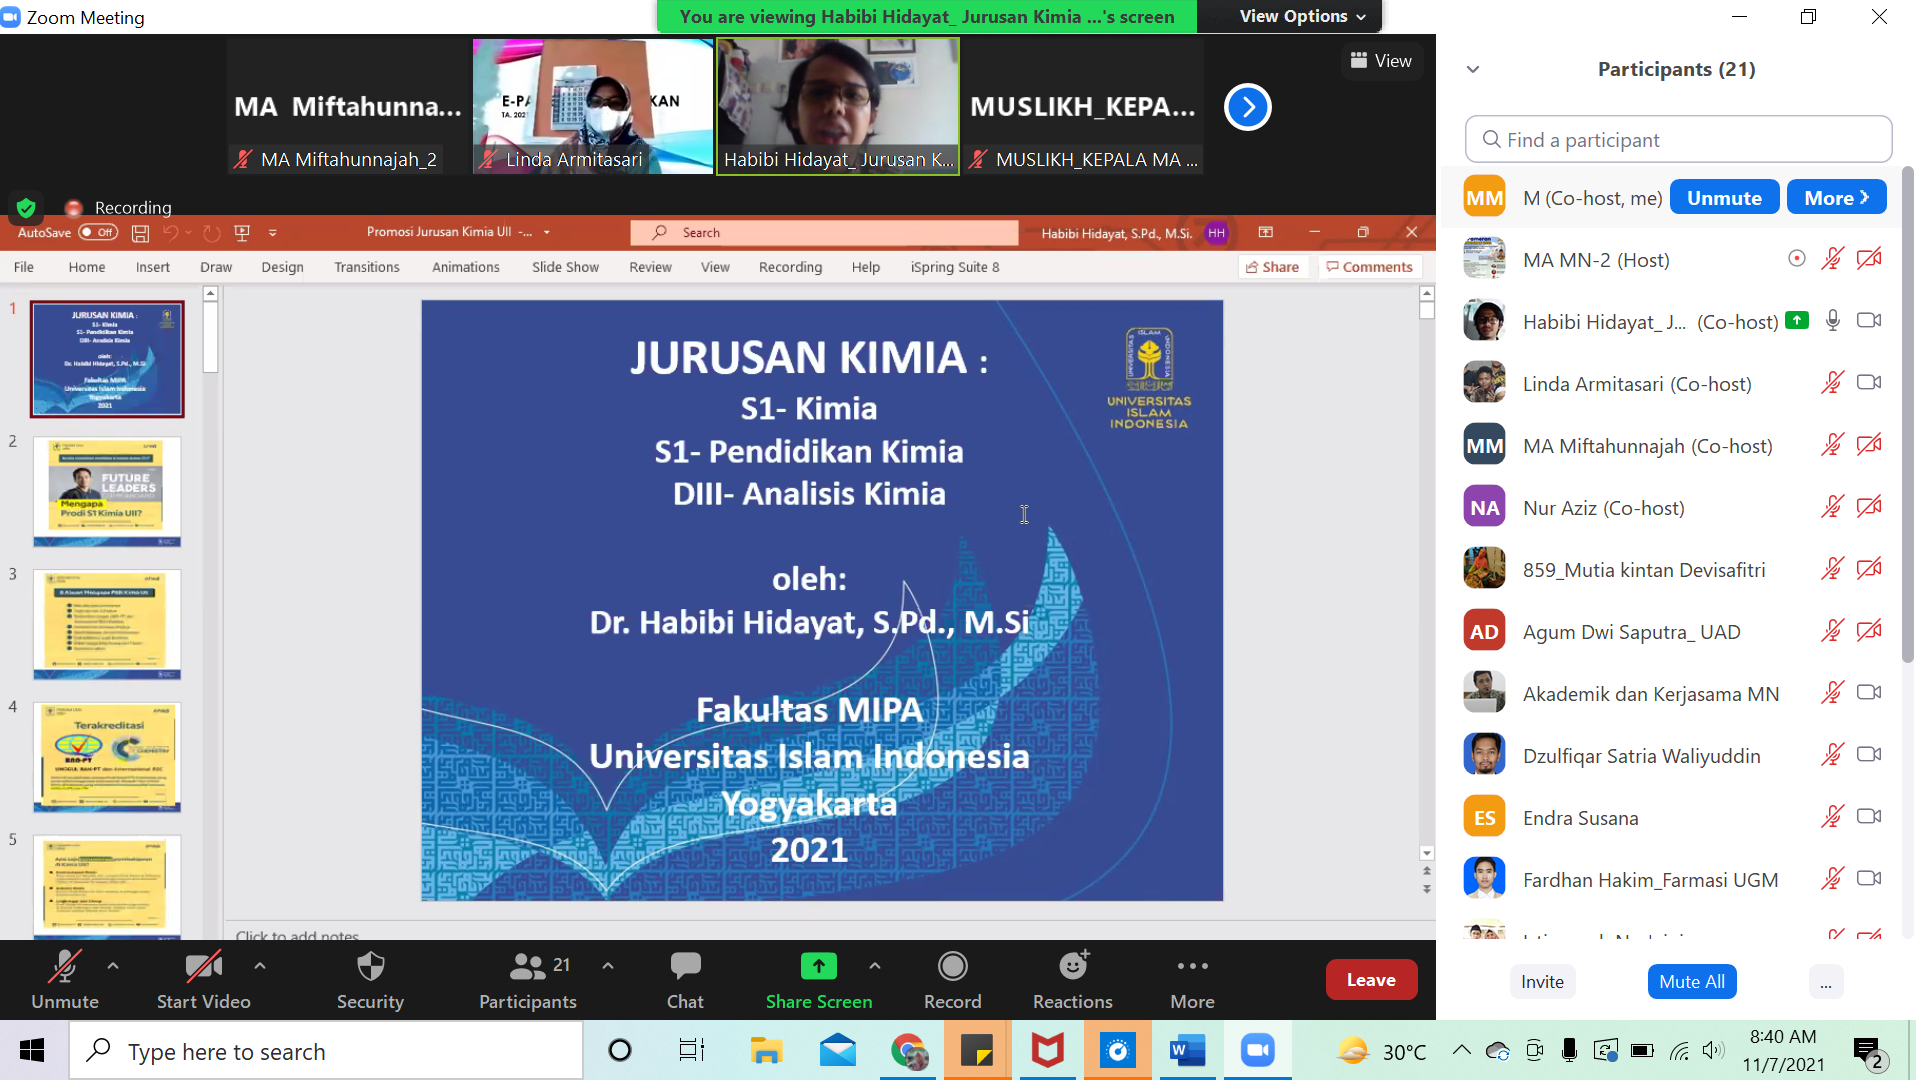Click the green Share Screen icon
Screen dimensions: 1916x1080
click(x=818, y=967)
